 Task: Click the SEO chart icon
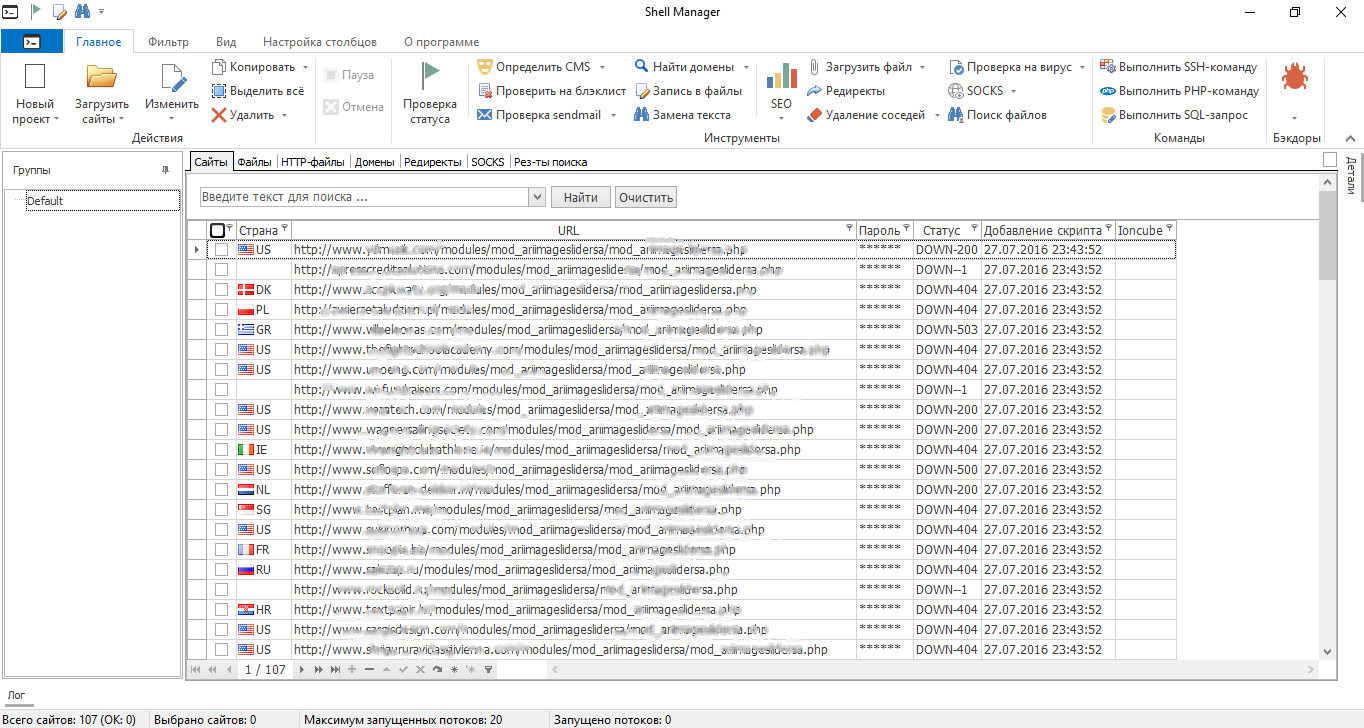(x=781, y=77)
